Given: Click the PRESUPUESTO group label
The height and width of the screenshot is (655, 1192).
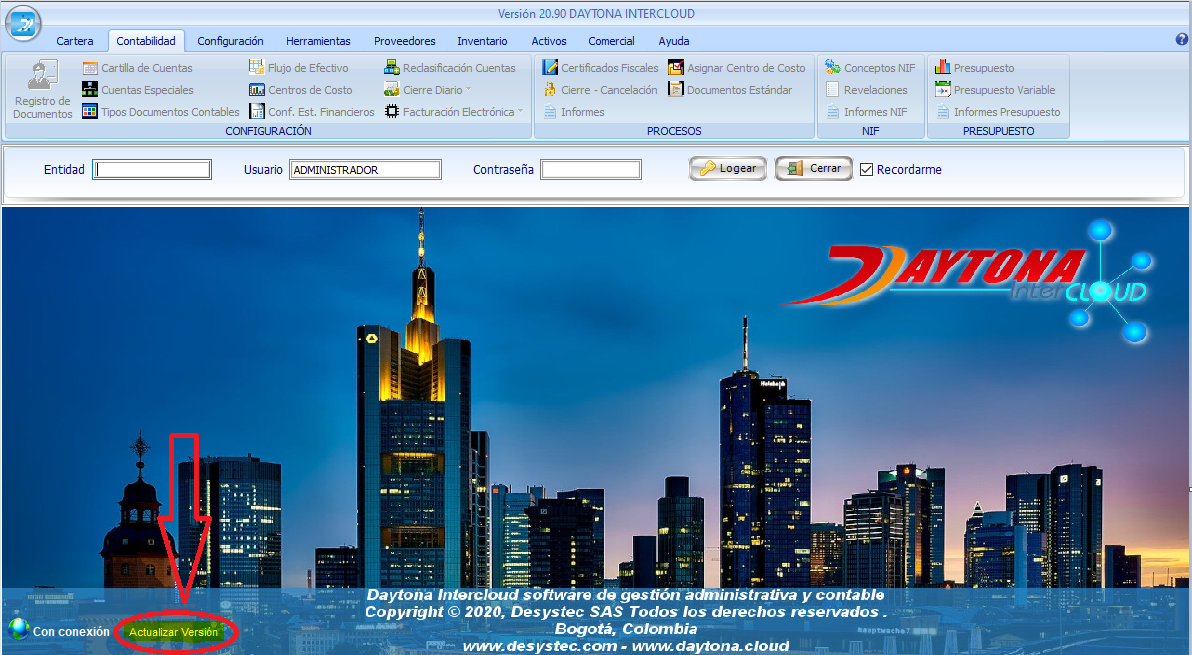Looking at the screenshot, I should tap(998, 131).
